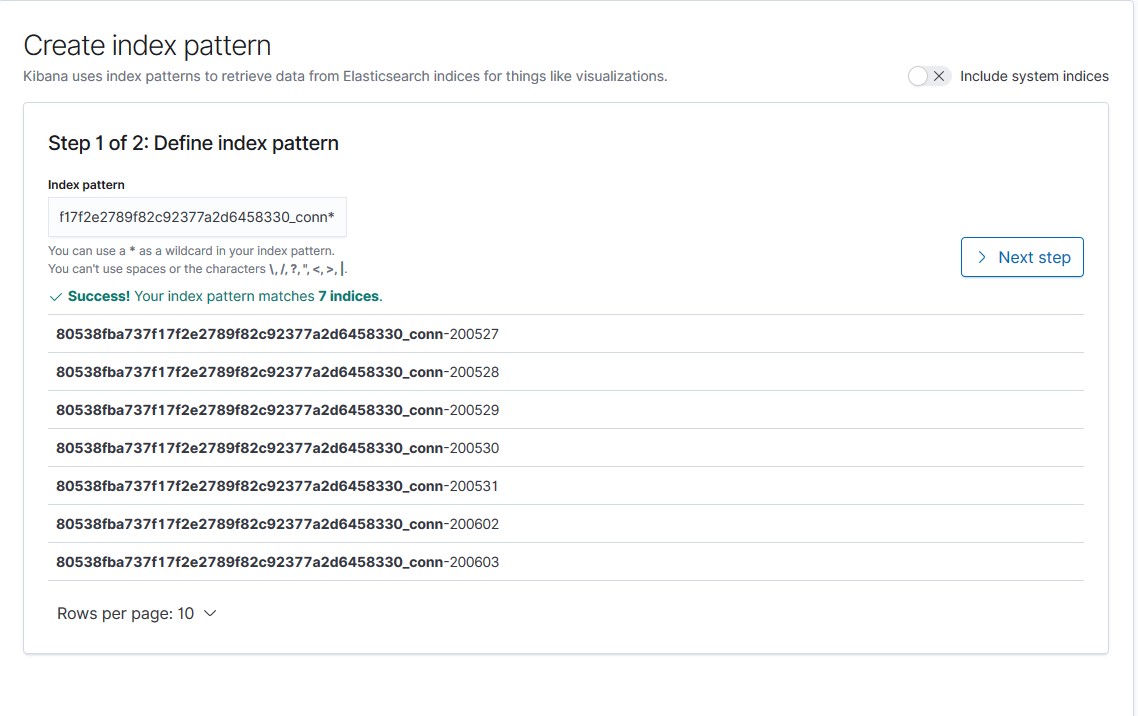The height and width of the screenshot is (716, 1138).
Task: Click the Success! status message
Action: pyautogui.click(x=96, y=296)
